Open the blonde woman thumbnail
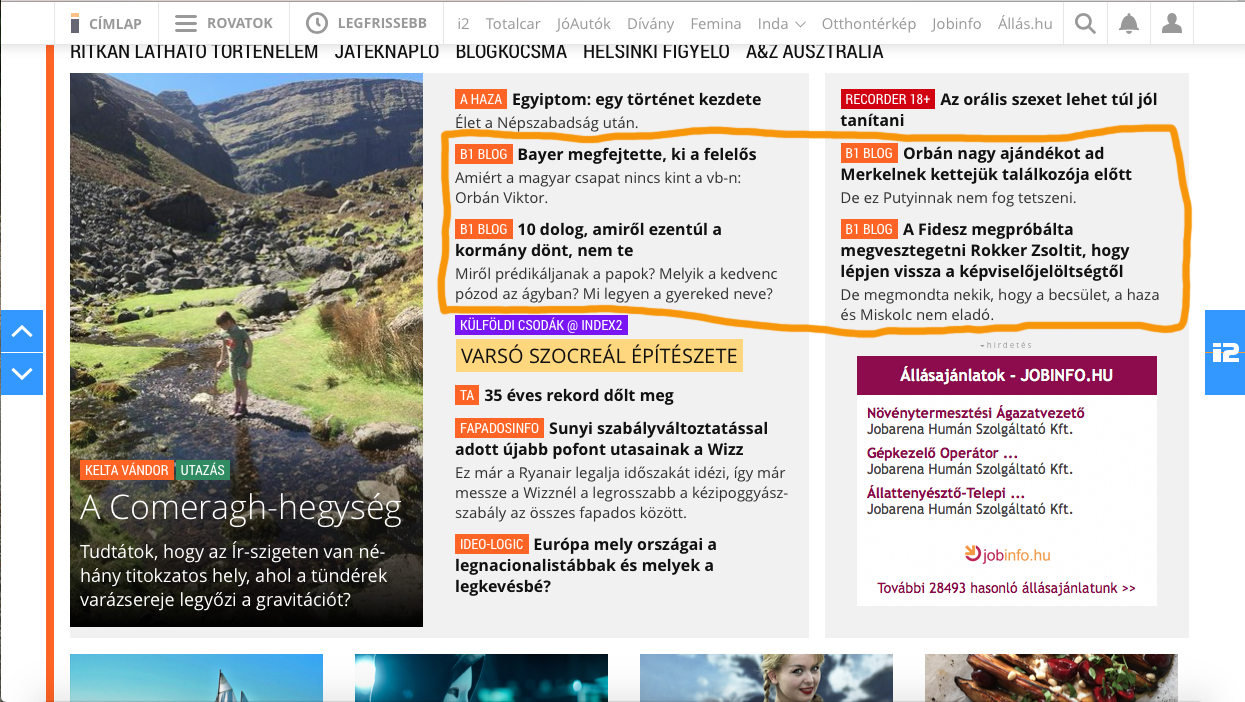Image resolution: width=1245 pixels, height=702 pixels. point(766,678)
